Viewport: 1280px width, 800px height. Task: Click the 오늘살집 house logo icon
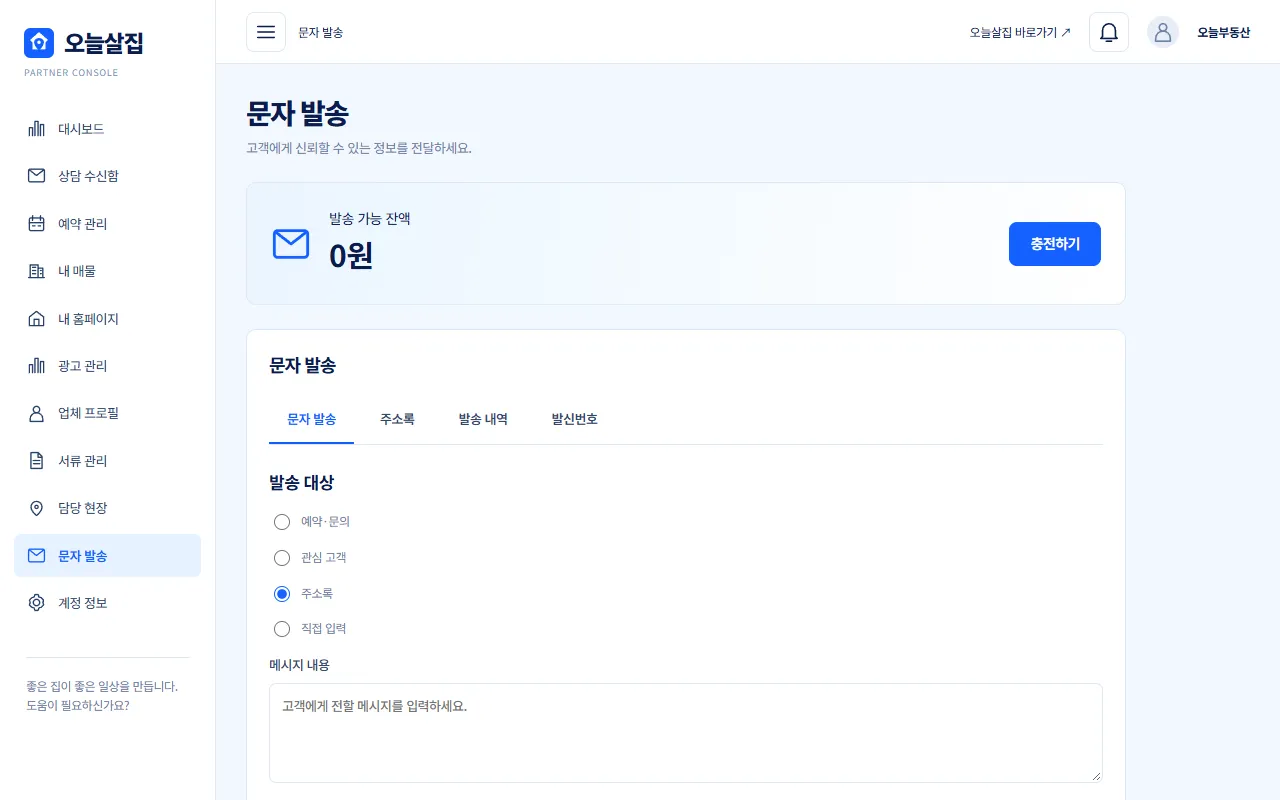pyautogui.click(x=39, y=43)
